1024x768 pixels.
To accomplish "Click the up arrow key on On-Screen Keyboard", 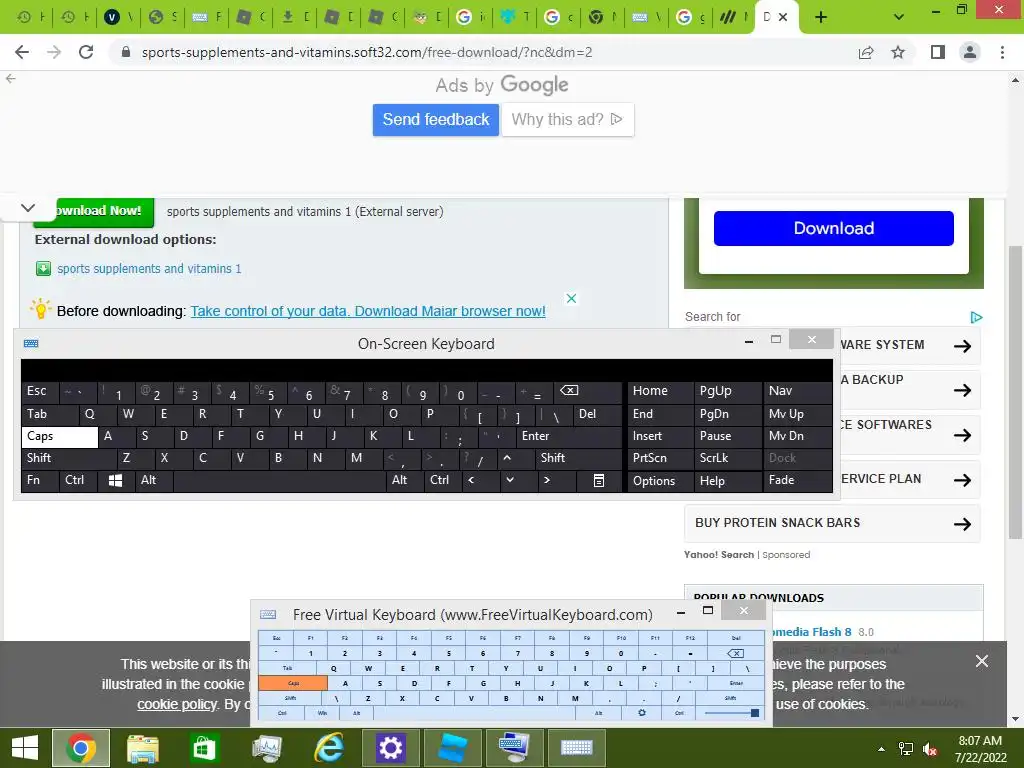I will coord(507,458).
